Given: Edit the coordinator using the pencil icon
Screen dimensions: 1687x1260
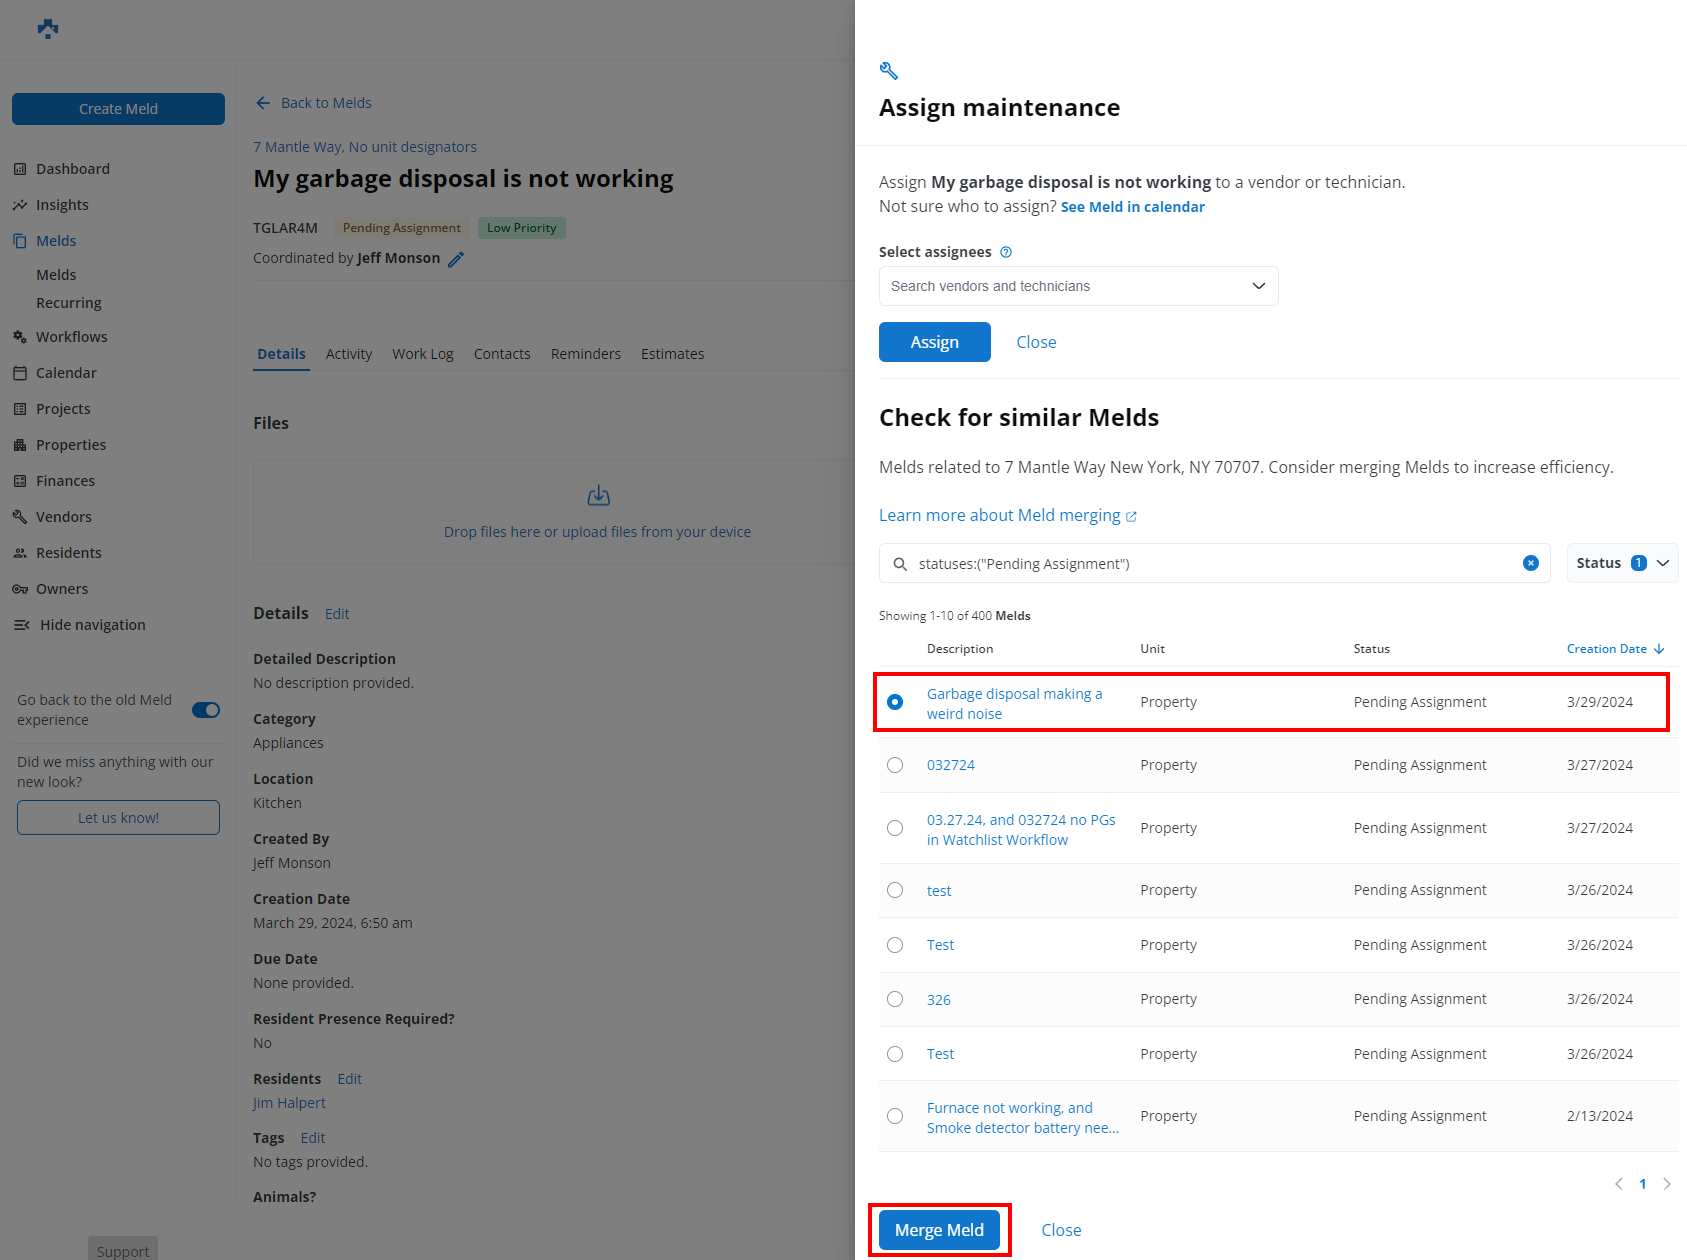Looking at the screenshot, I should (458, 258).
